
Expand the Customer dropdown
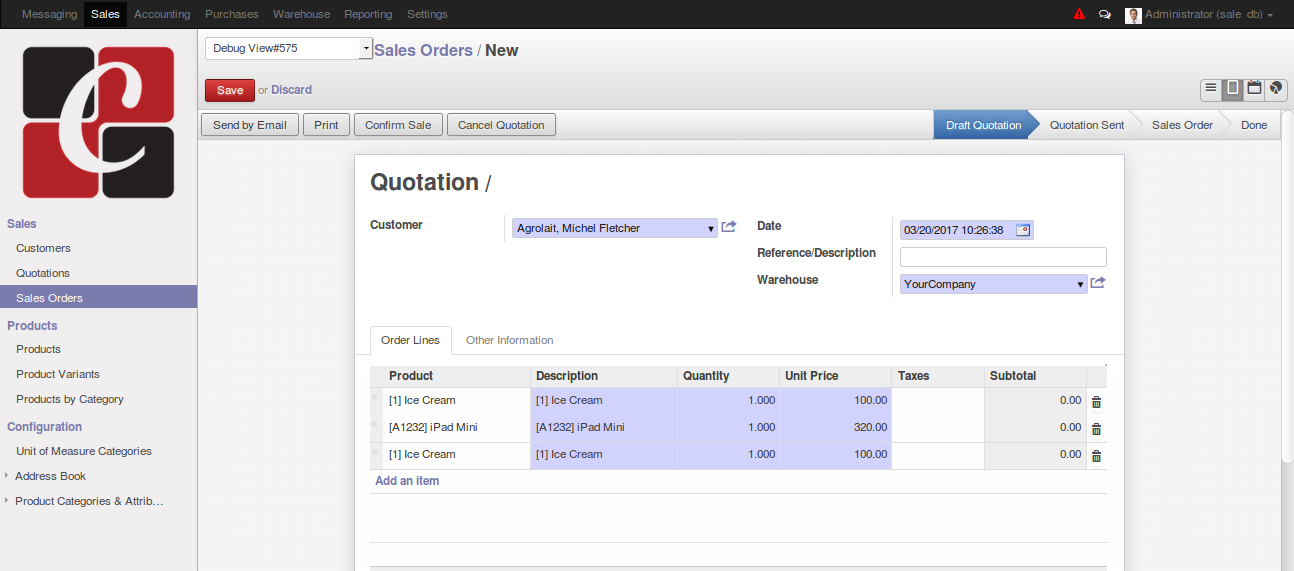tap(615, 228)
